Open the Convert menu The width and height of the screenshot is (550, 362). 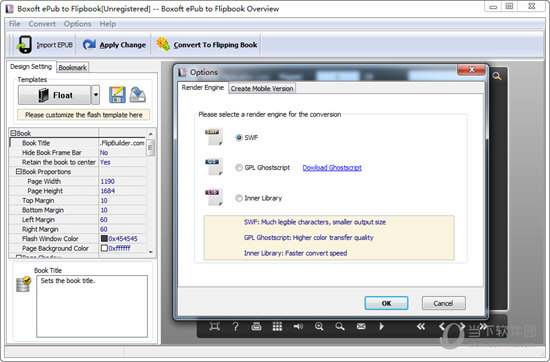pos(42,24)
